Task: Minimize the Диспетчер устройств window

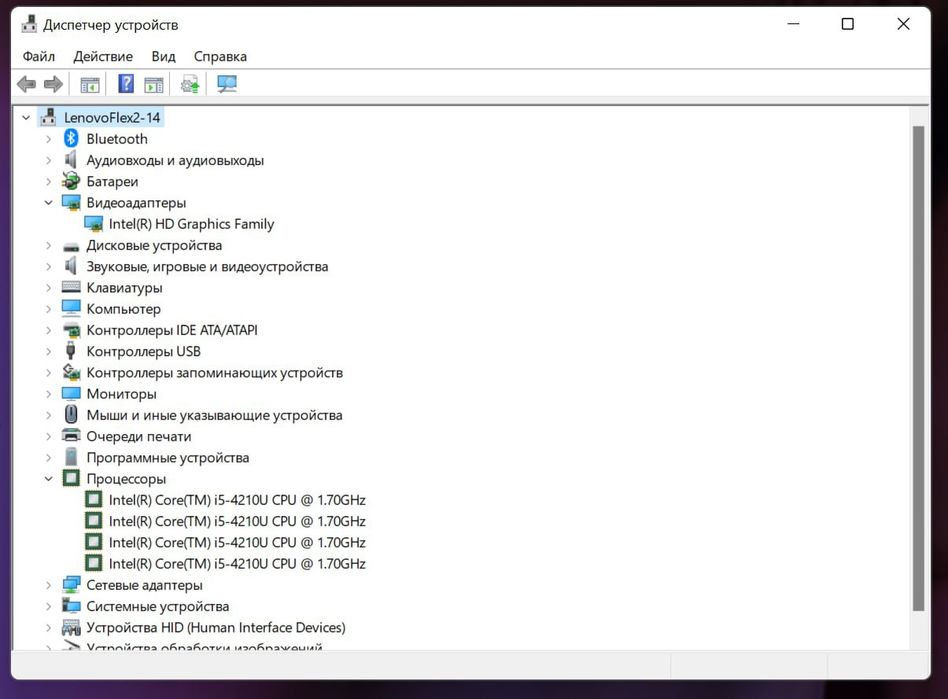Action: point(793,24)
